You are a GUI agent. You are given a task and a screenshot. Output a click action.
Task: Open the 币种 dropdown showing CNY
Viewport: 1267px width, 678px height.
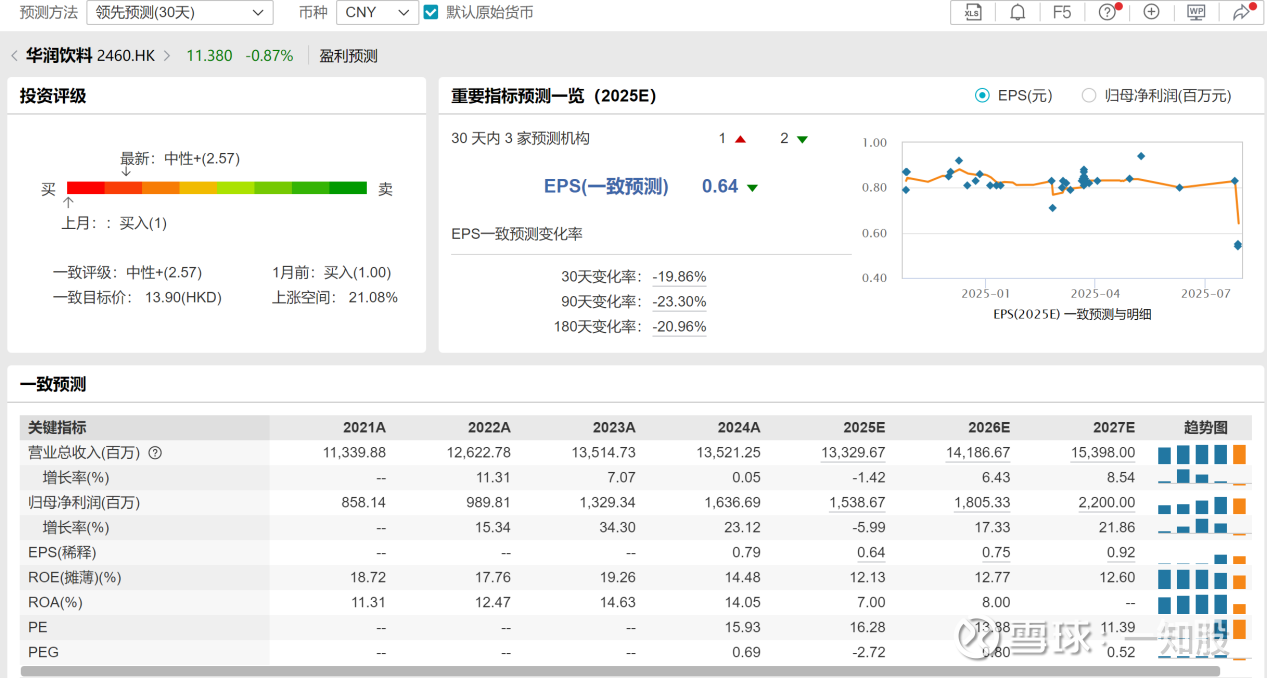click(x=377, y=12)
